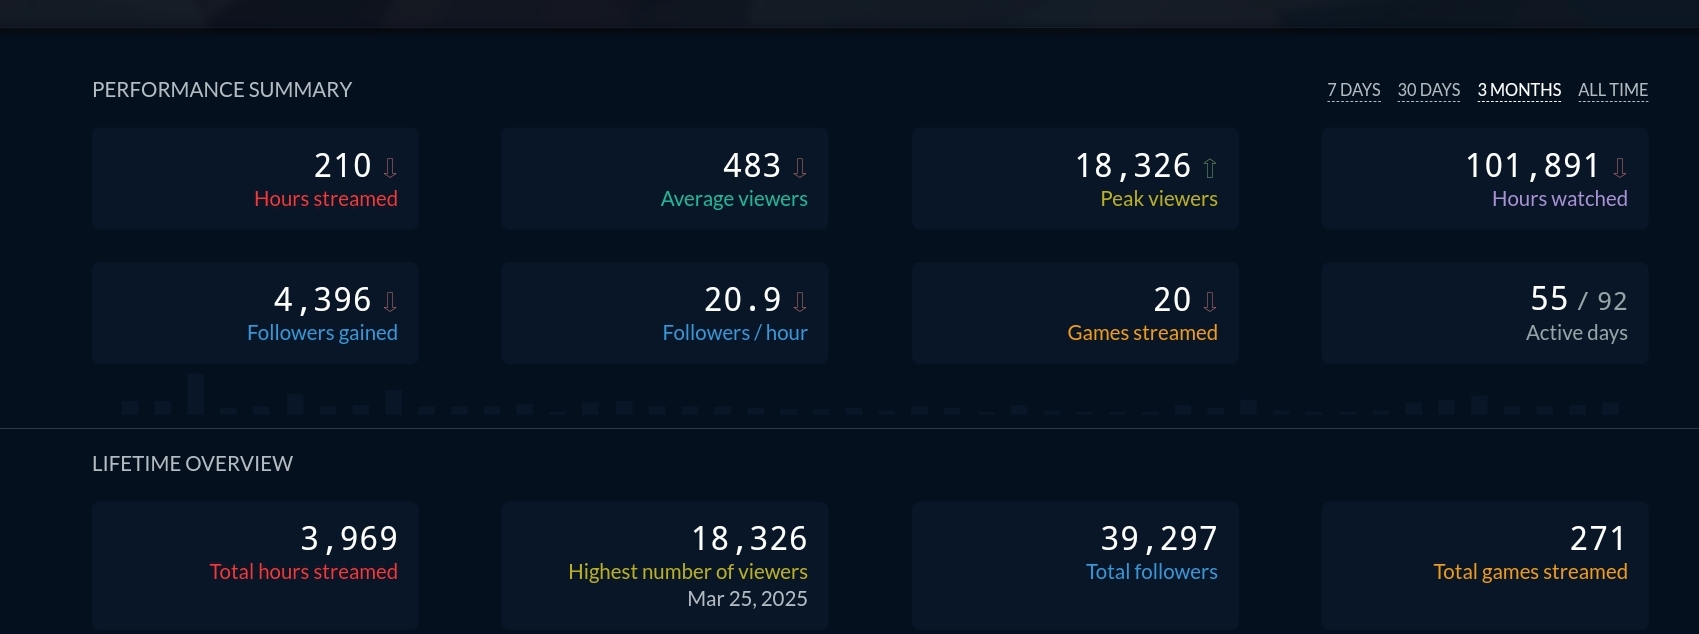Click the 271 total games value
The height and width of the screenshot is (634, 1699).
[x=1598, y=539]
